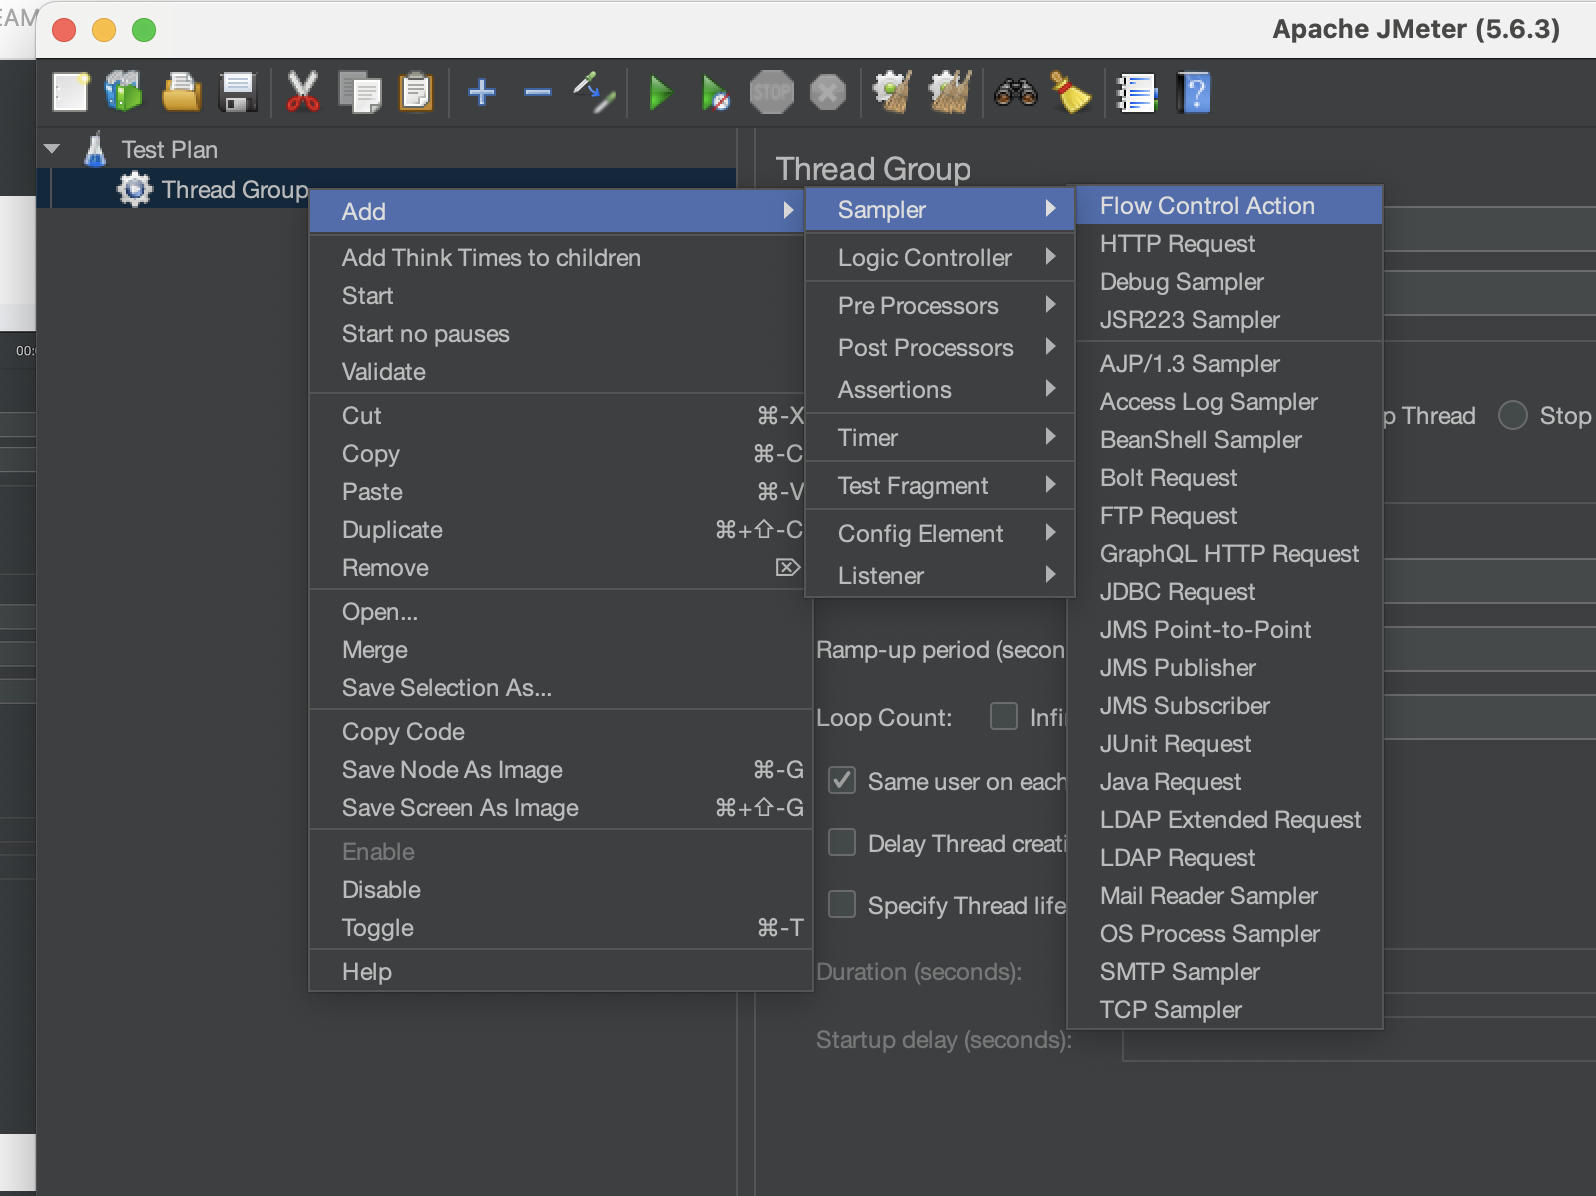
Task: Click the Start no pauses icon
Action: (715, 93)
